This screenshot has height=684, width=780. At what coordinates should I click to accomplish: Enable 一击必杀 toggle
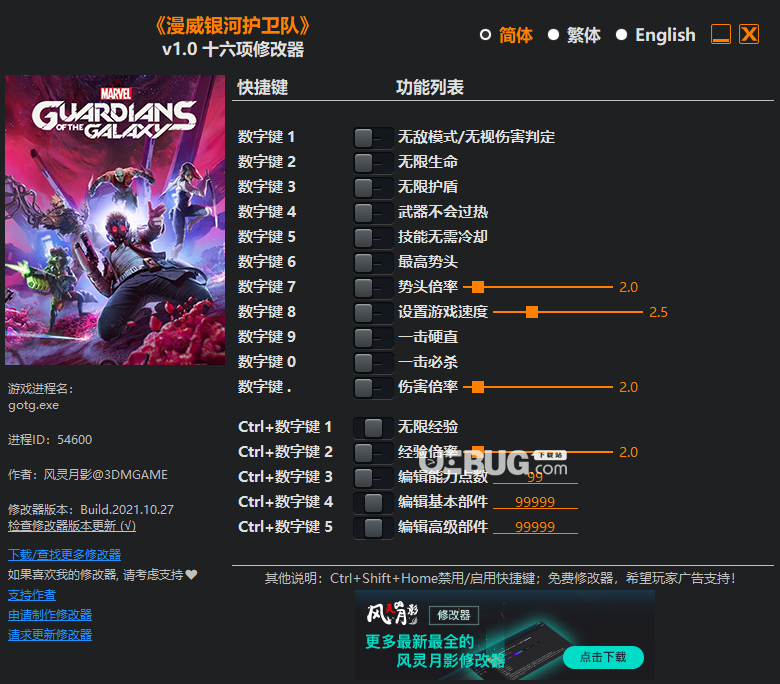tap(373, 363)
